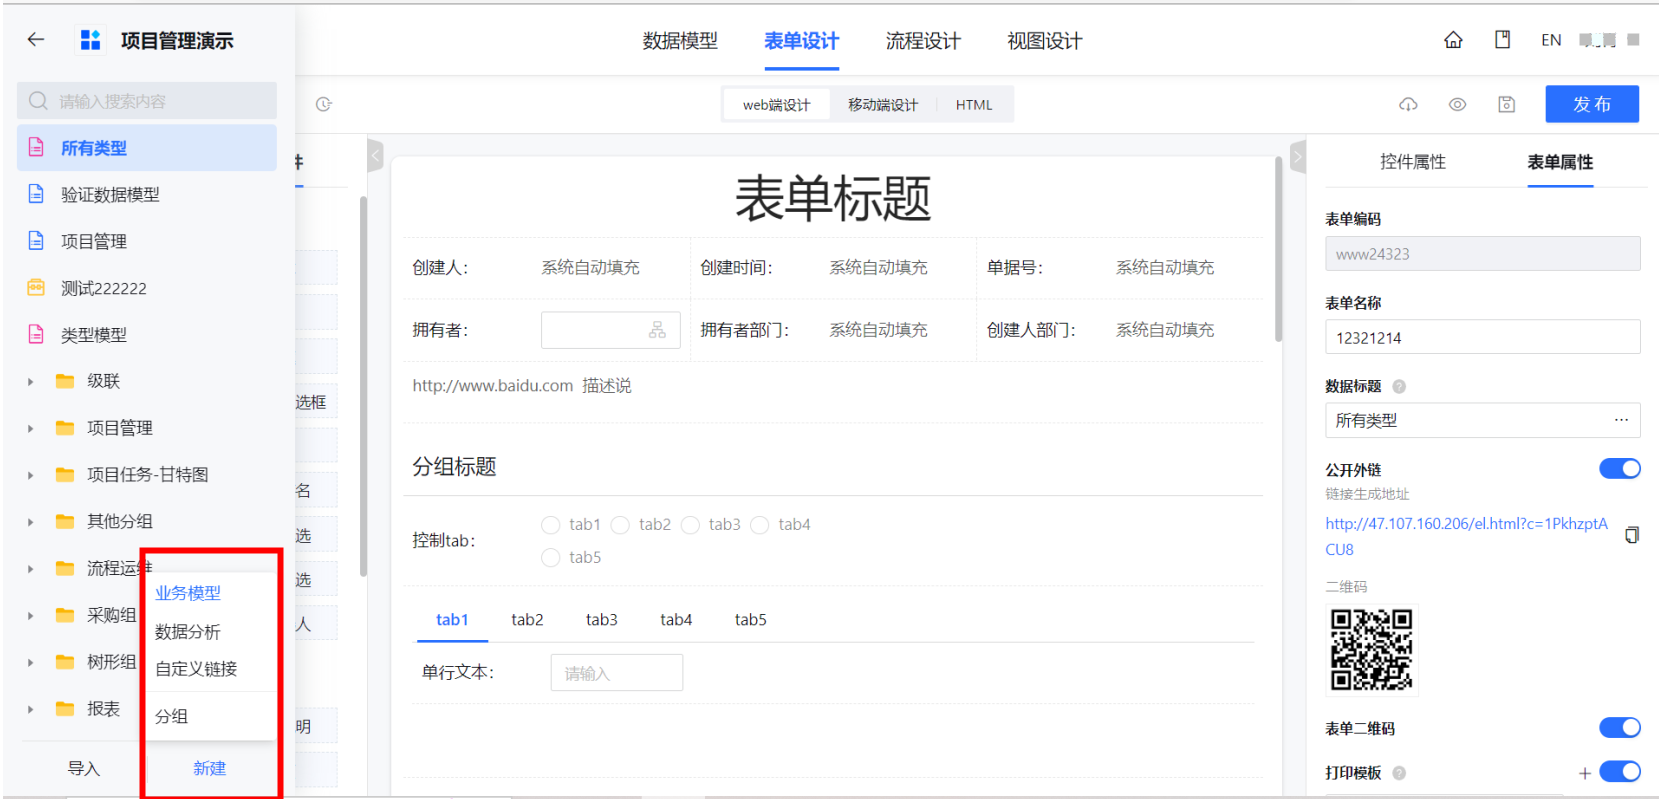Image resolution: width=1659 pixels, height=799 pixels.
Task: Expand the 树形组 folder arrow
Action: coord(30,662)
